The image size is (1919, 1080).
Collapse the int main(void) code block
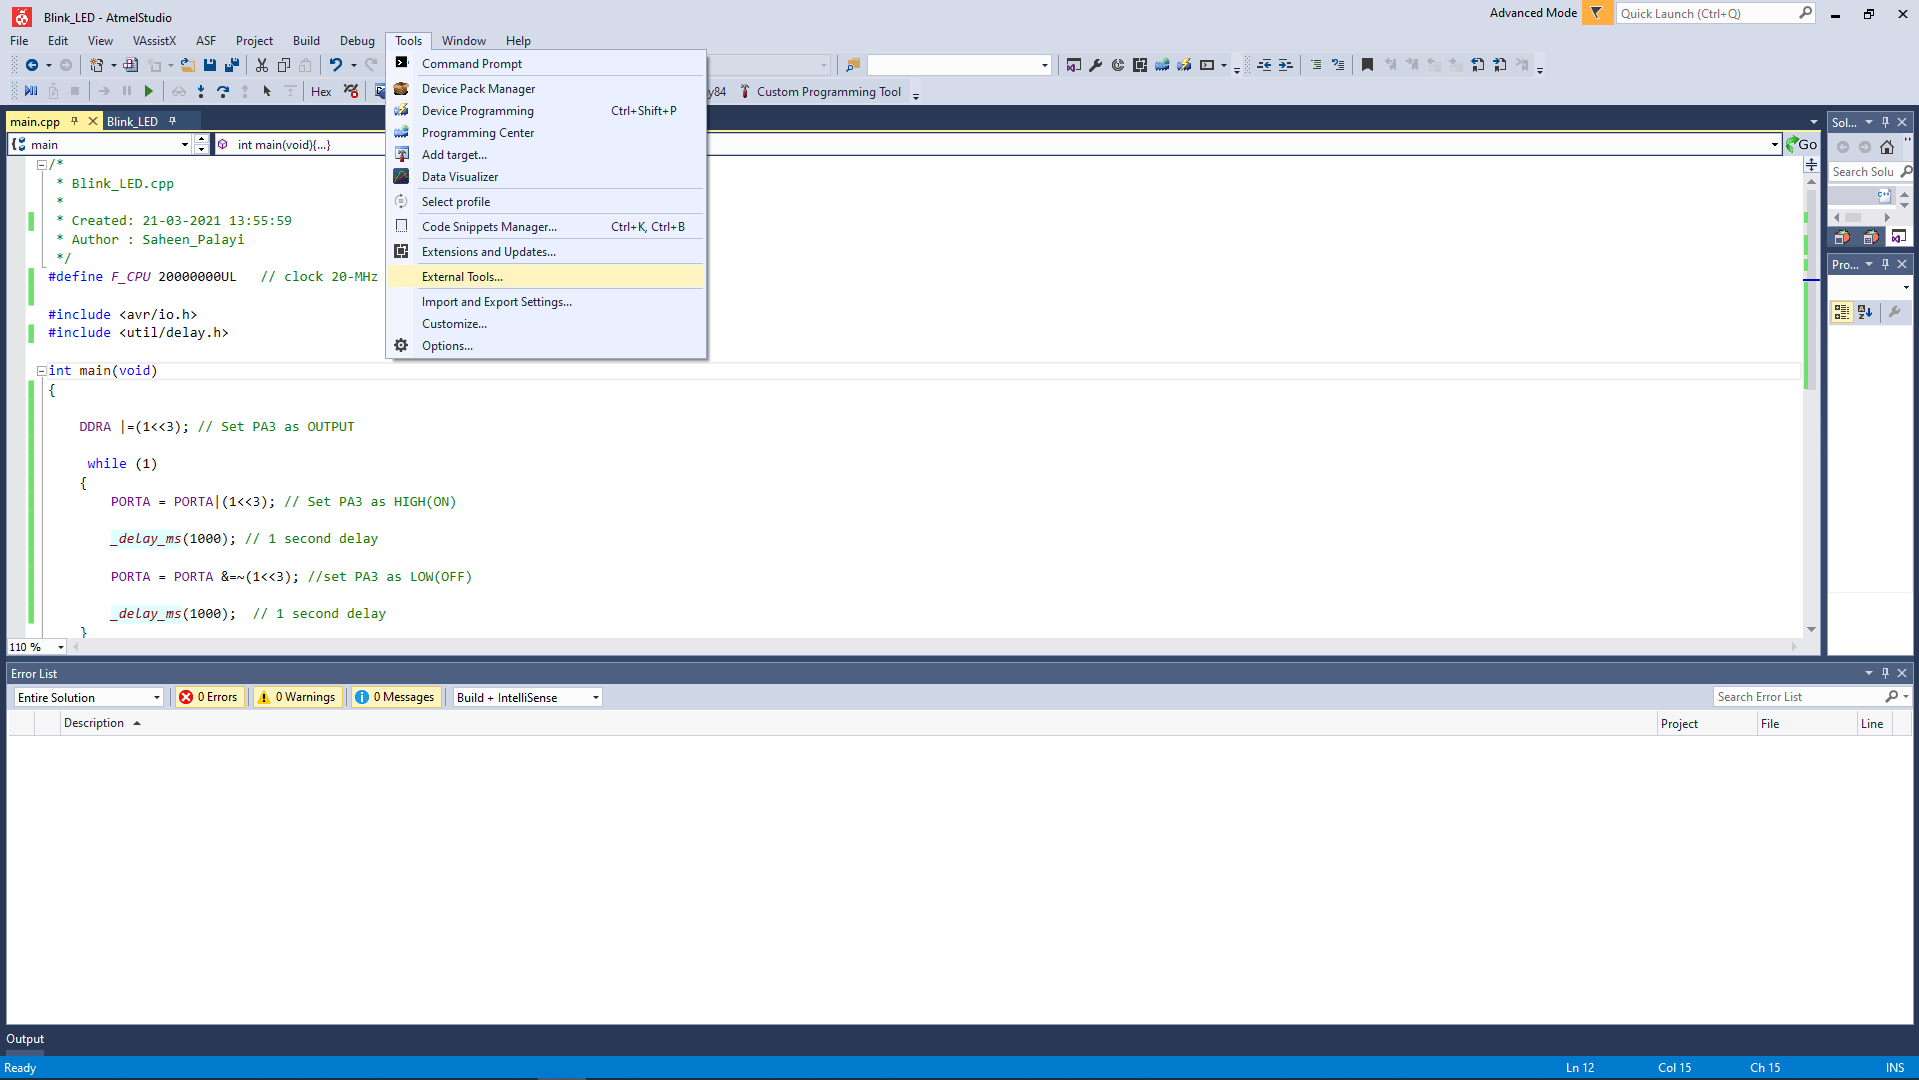pos(41,371)
